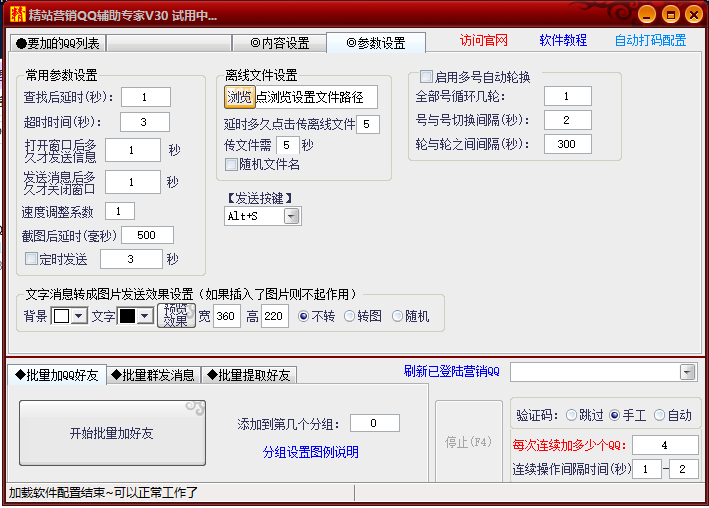This screenshot has height=508, width=709.
Task: Edit the 查找后延时(秒) field
Action: [146, 97]
